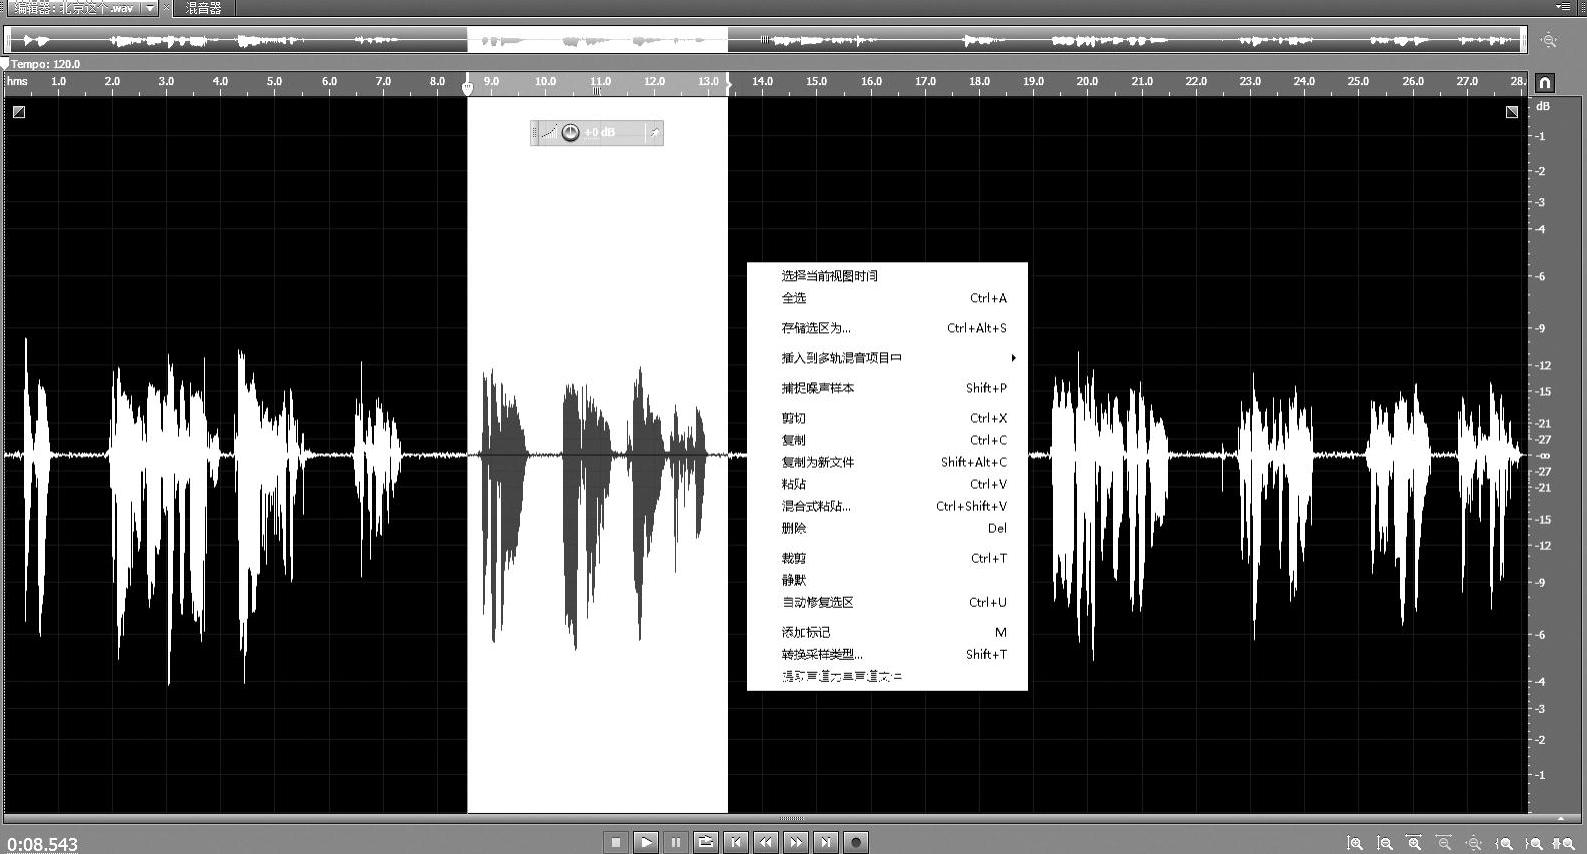
Task: Click the right edge handle of overview navigator
Action: pyautogui.click(x=1524, y=40)
